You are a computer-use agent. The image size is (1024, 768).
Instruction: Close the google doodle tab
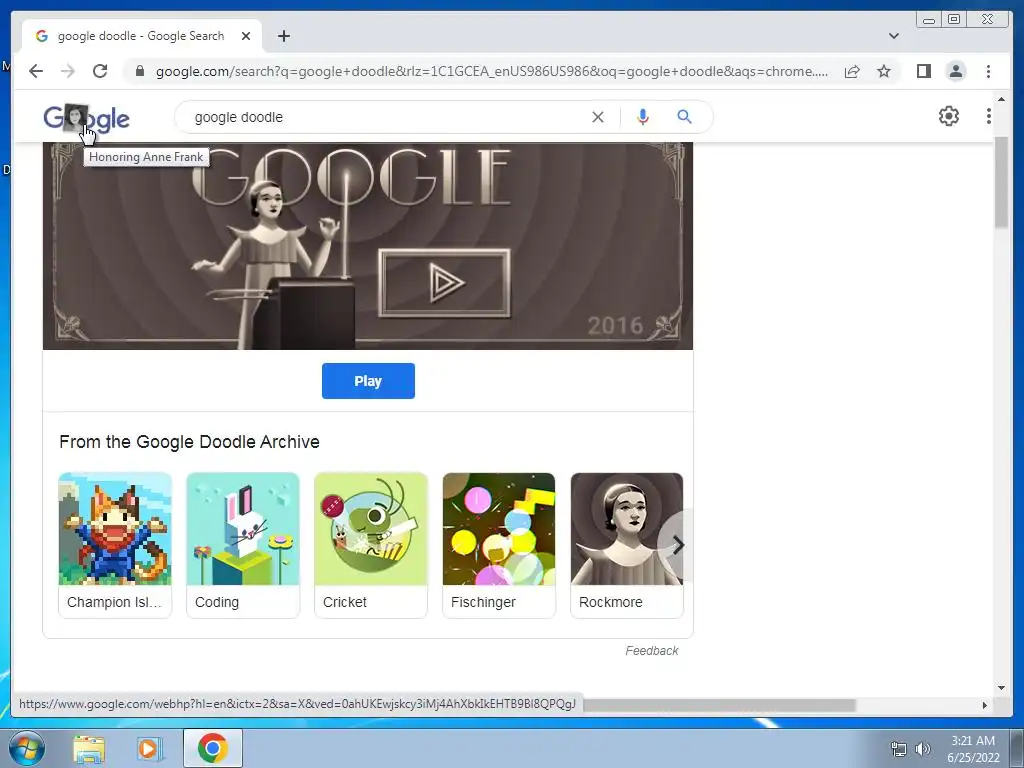tap(246, 36)
